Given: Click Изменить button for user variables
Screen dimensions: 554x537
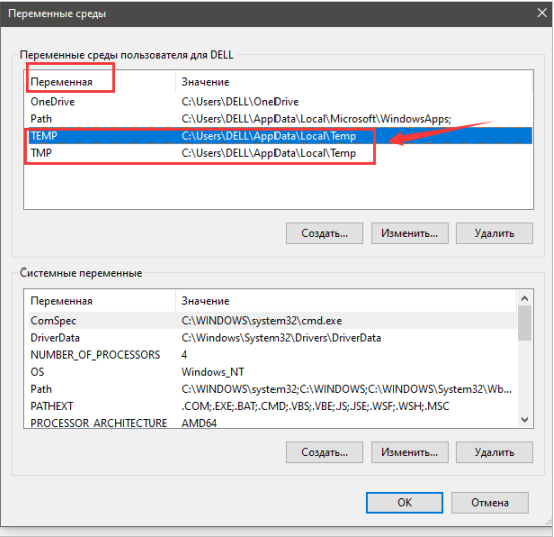Looking at the screenshot, I should click(x=409, y=233).
